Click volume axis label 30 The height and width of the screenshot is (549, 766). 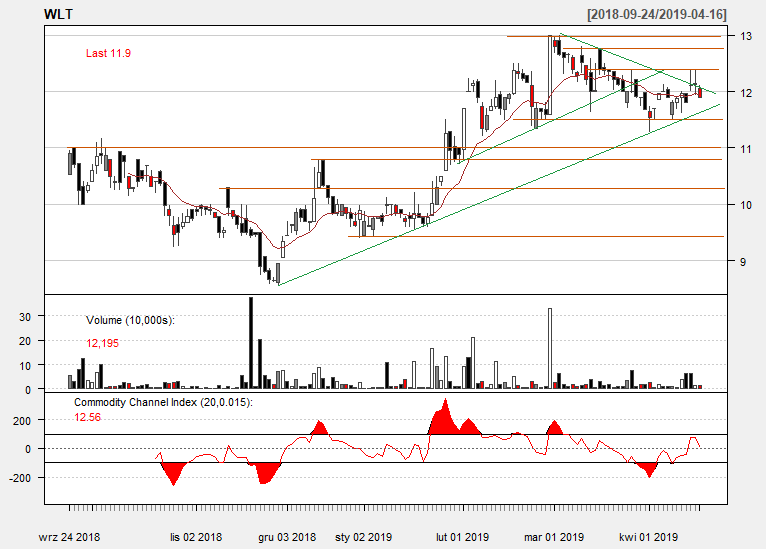pyautogui.click(x=25, y=317)
